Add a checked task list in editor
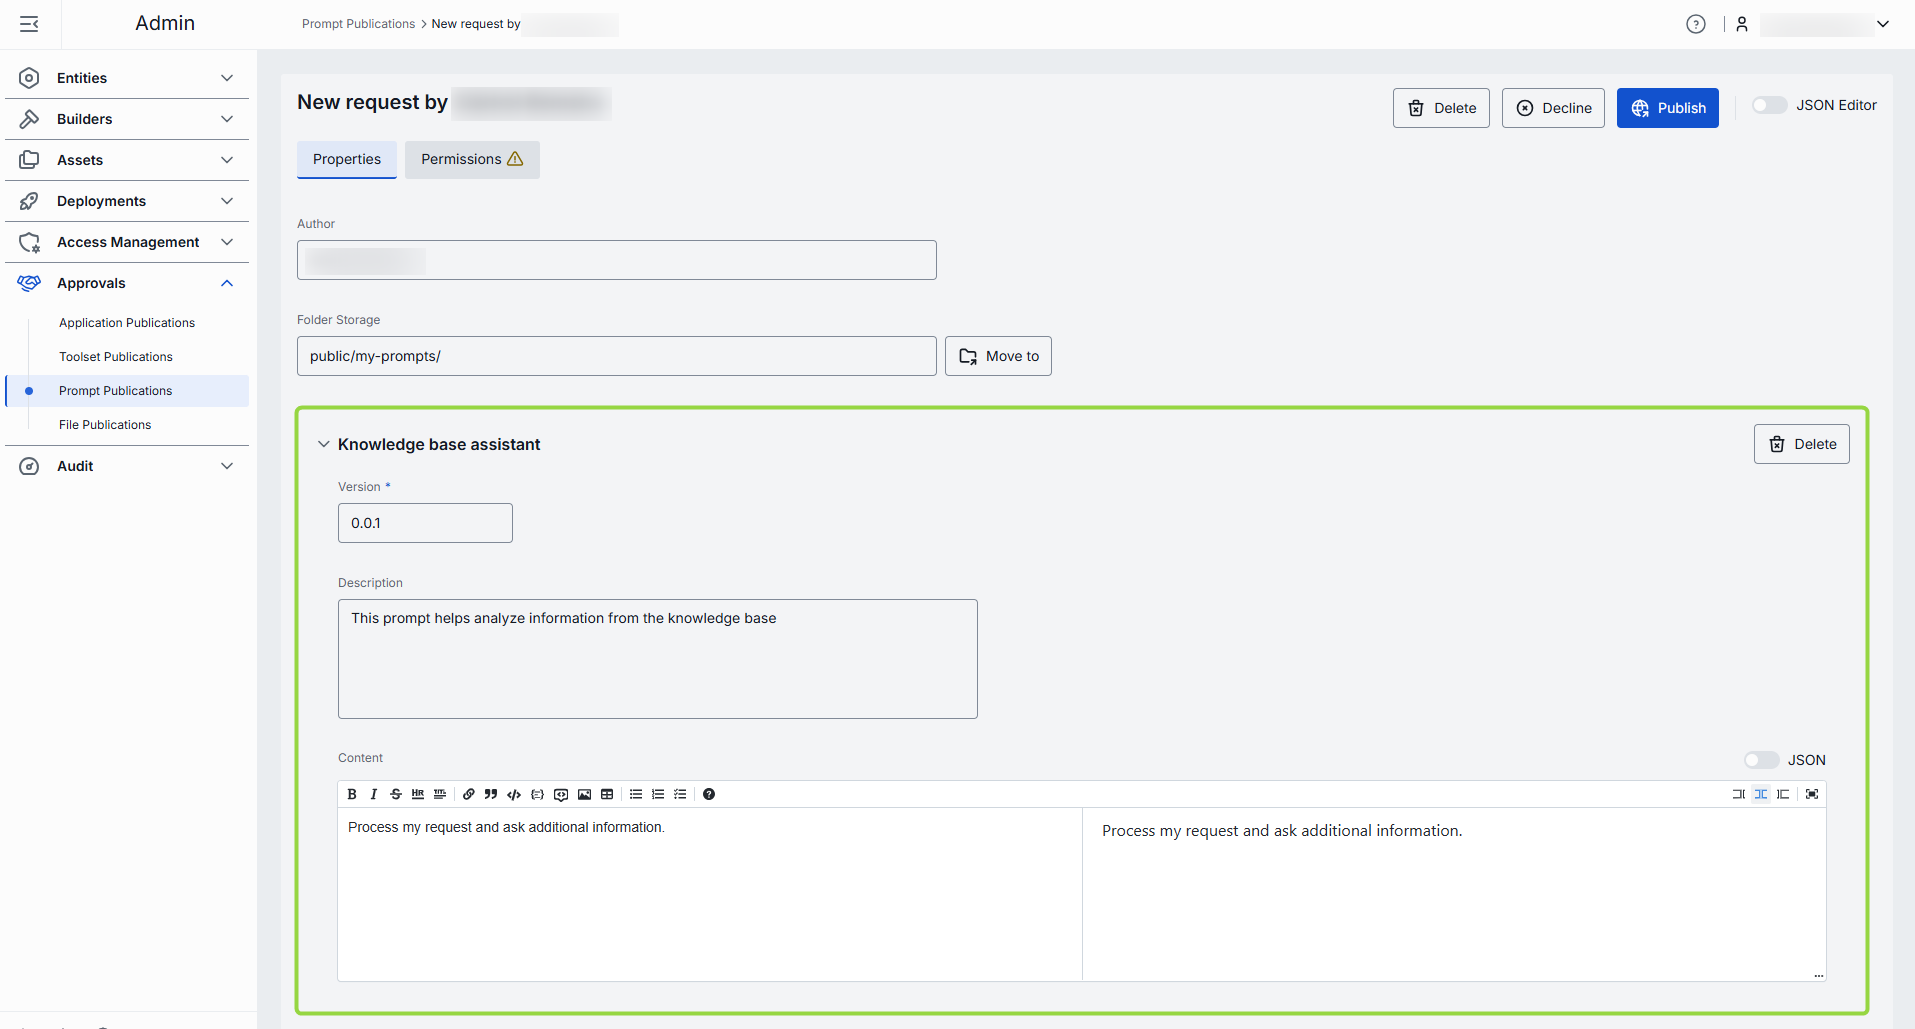1915x1029 pixels. 680,794
